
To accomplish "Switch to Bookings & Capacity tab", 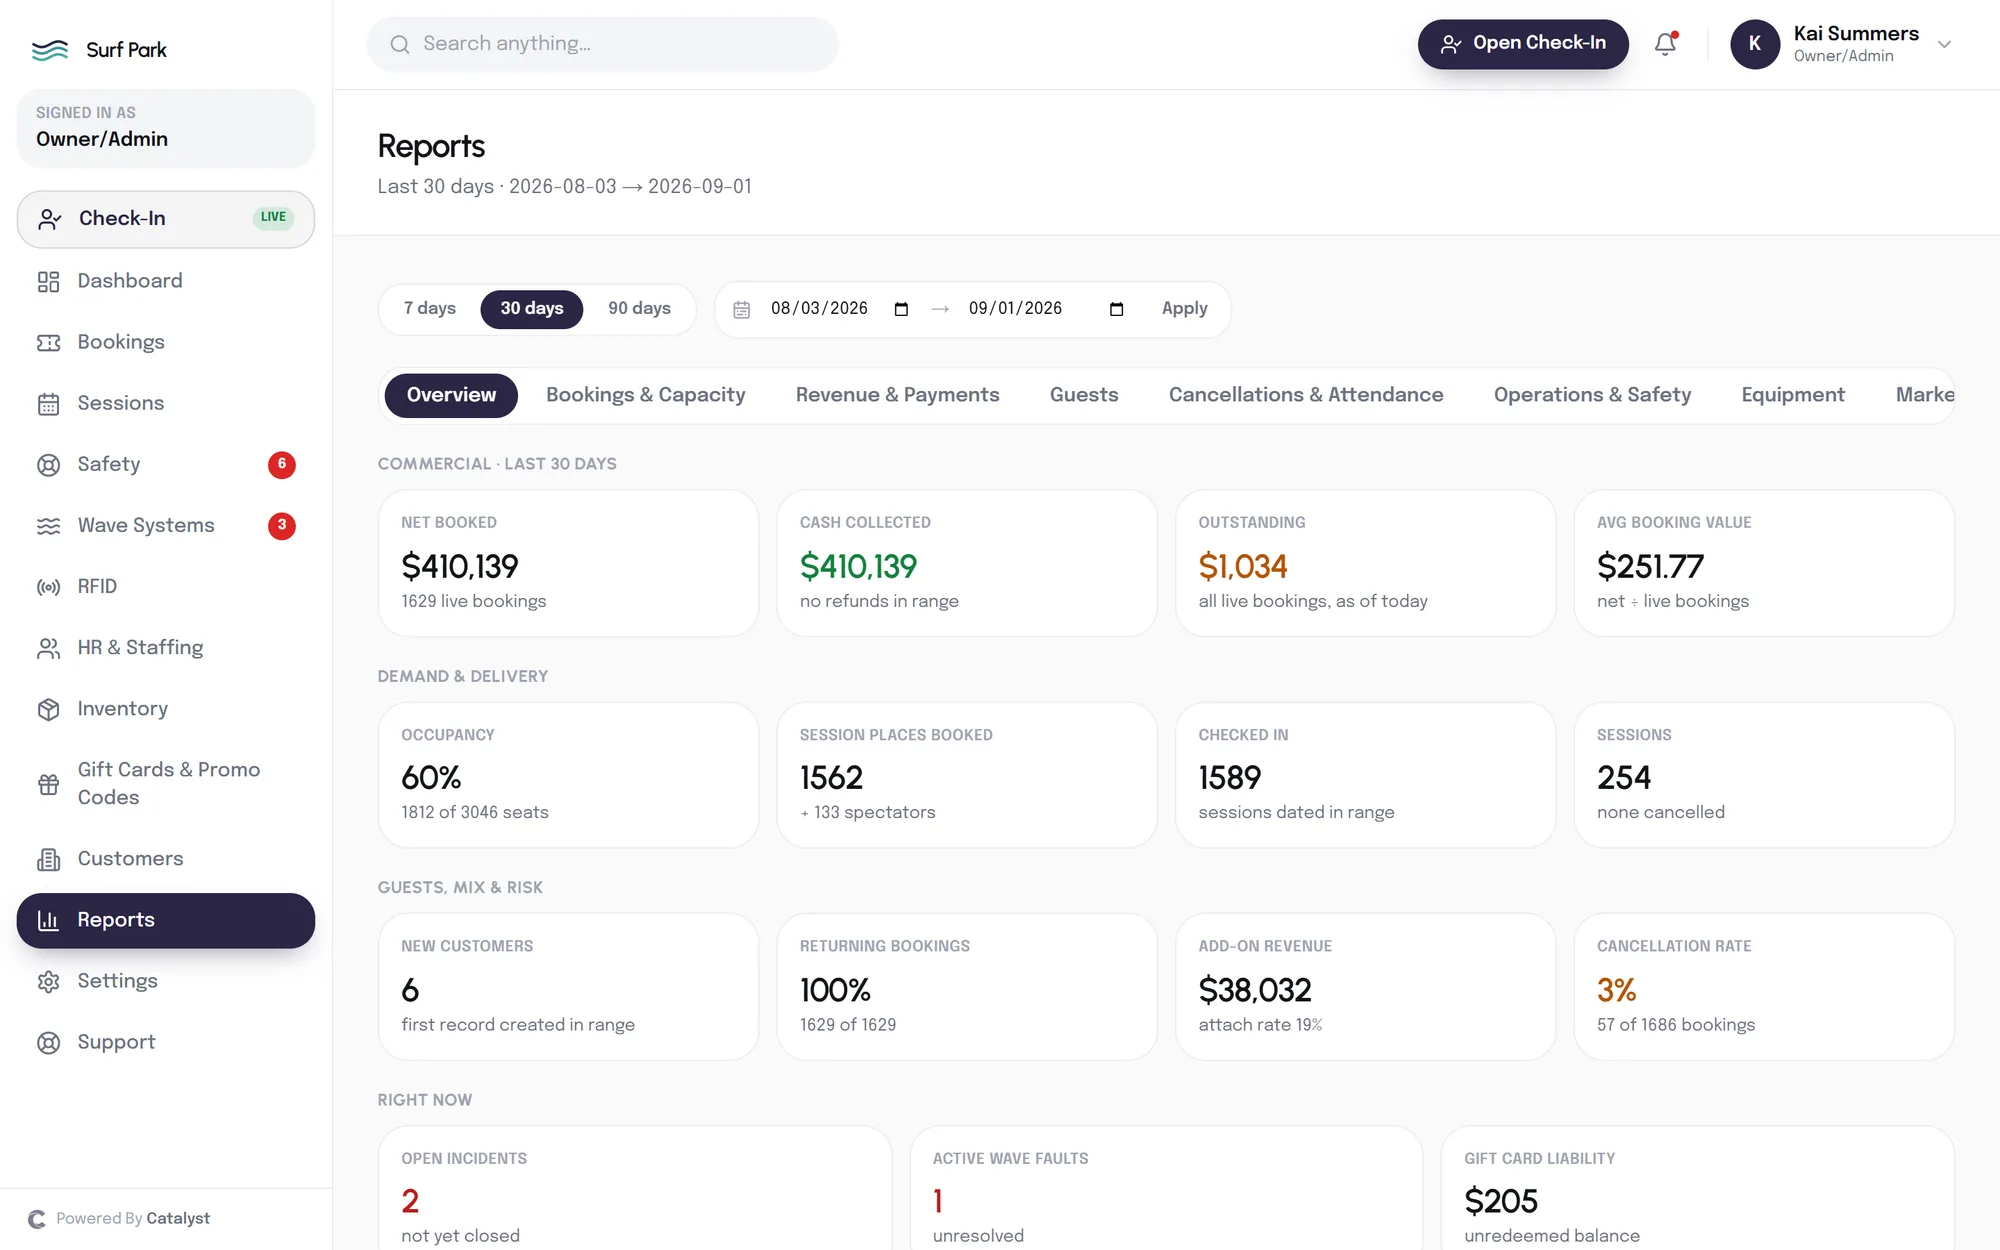I will tap(646, 395).
